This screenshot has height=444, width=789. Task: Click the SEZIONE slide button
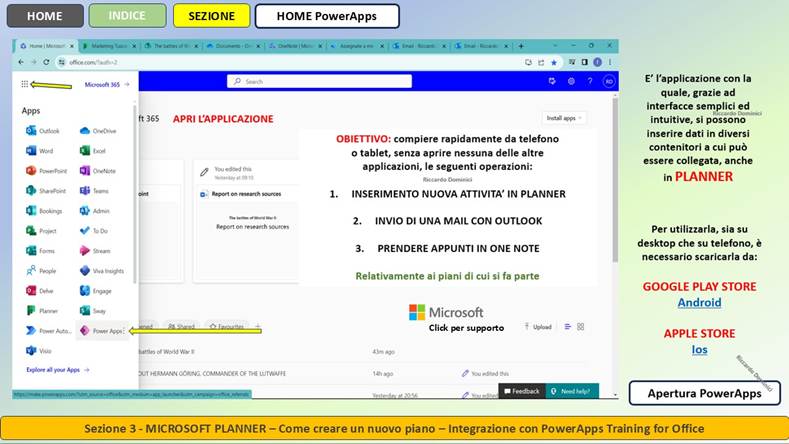pos(211,16)
